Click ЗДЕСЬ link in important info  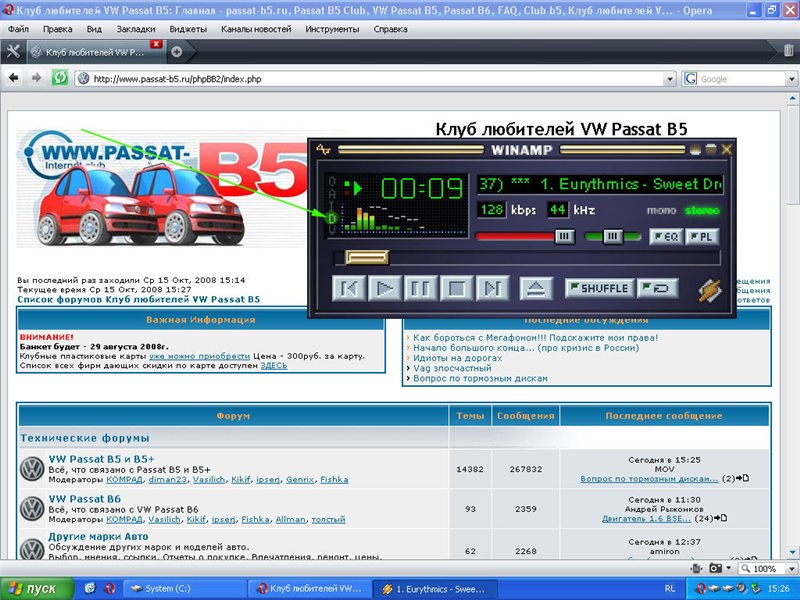(x=274, y=365)
